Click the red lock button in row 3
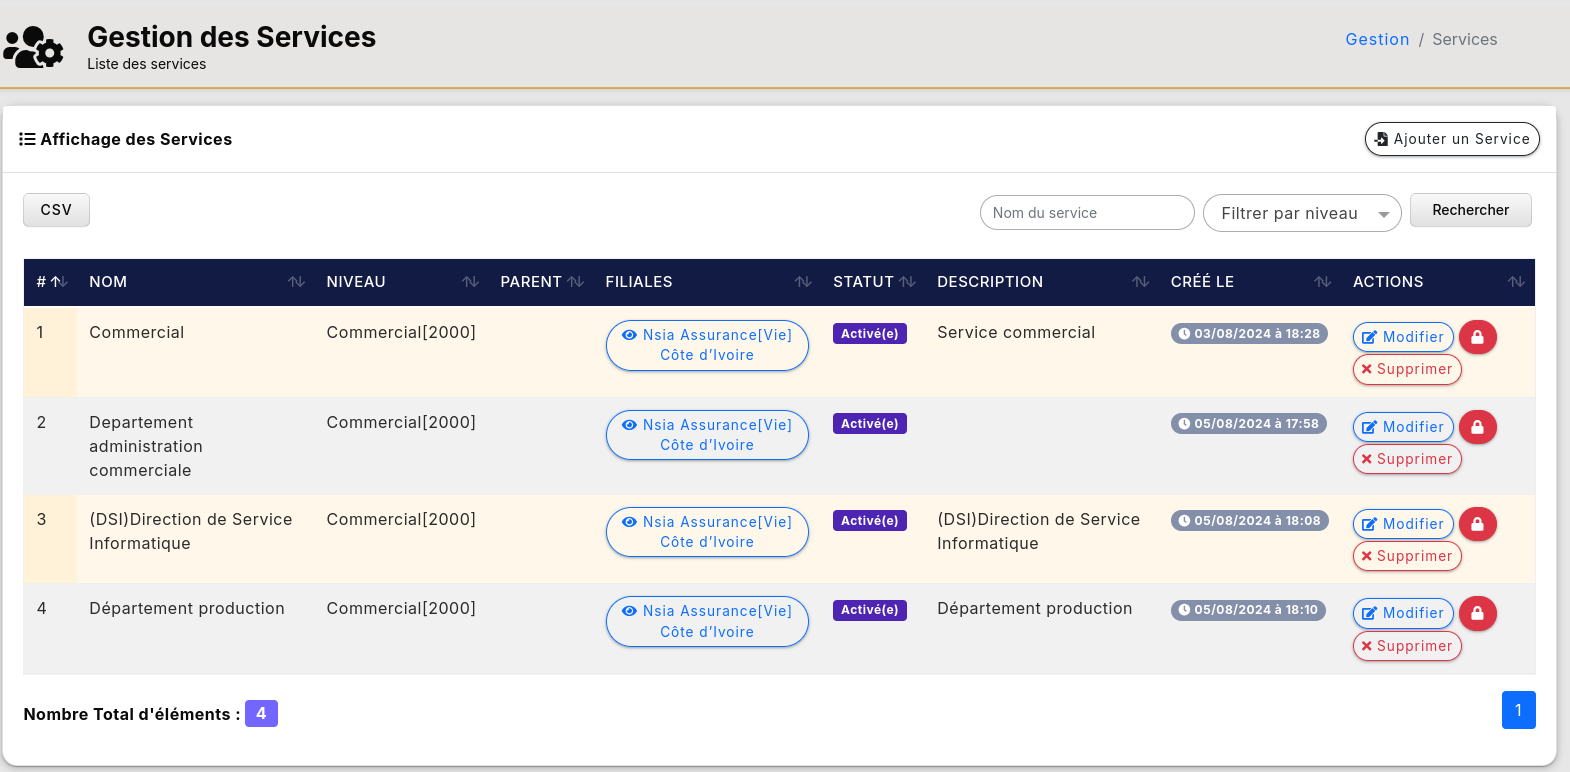1570x772 pixels. point(1477,524)
